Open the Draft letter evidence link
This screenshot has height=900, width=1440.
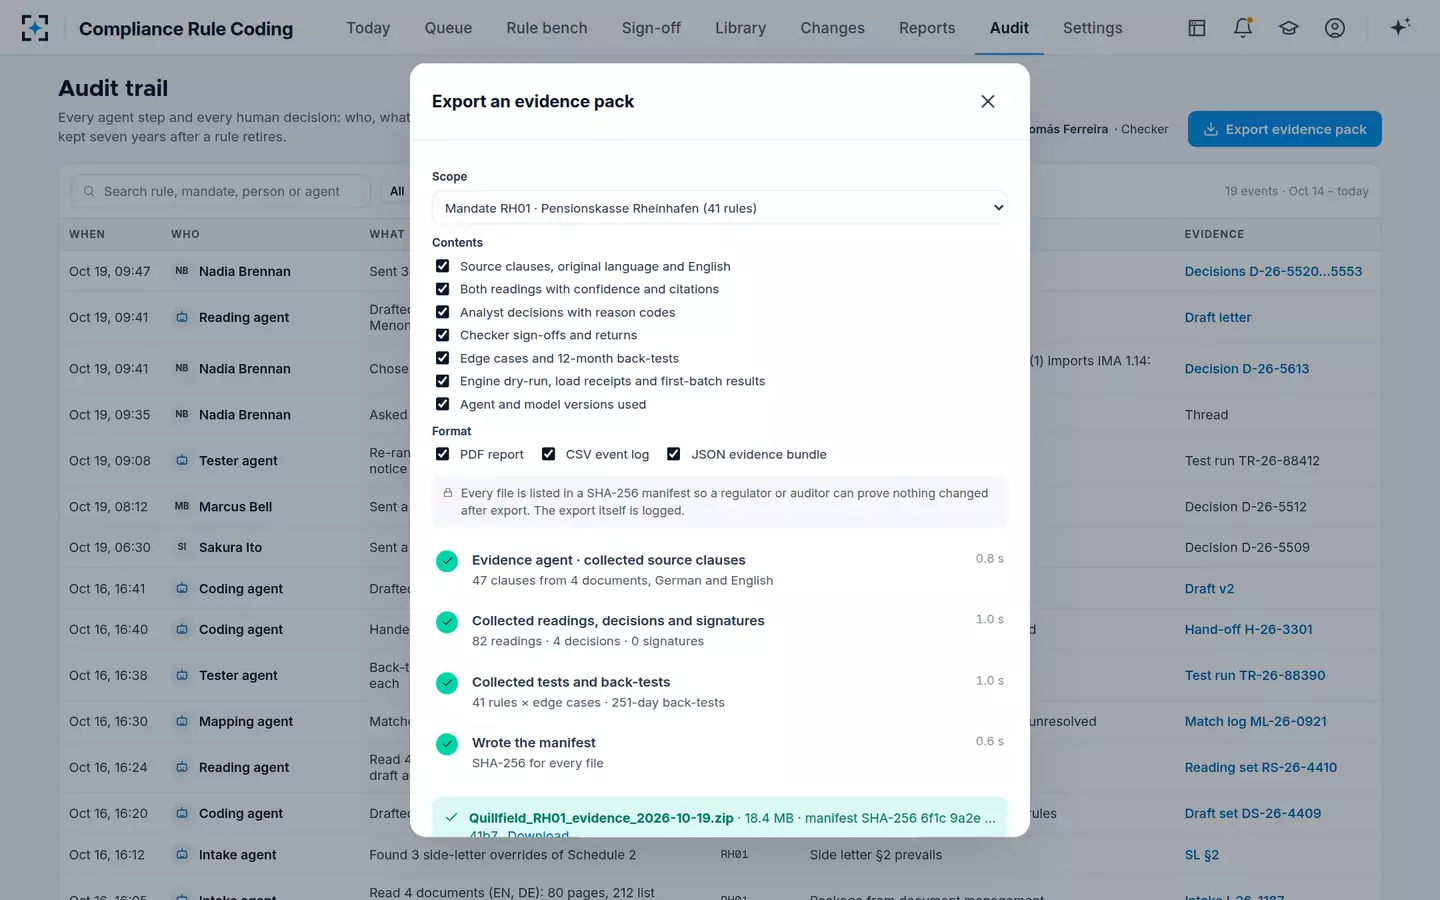pyautogui.click(x=1218, y=317)
